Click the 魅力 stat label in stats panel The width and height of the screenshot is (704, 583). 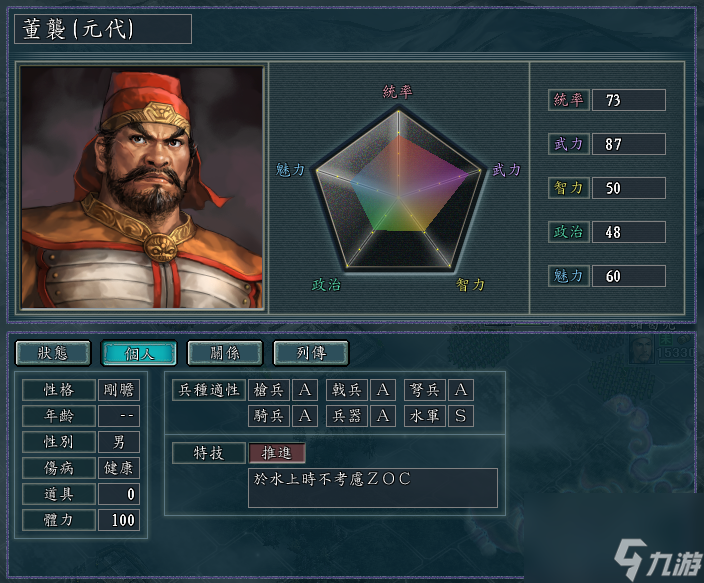tap(568, 276)
